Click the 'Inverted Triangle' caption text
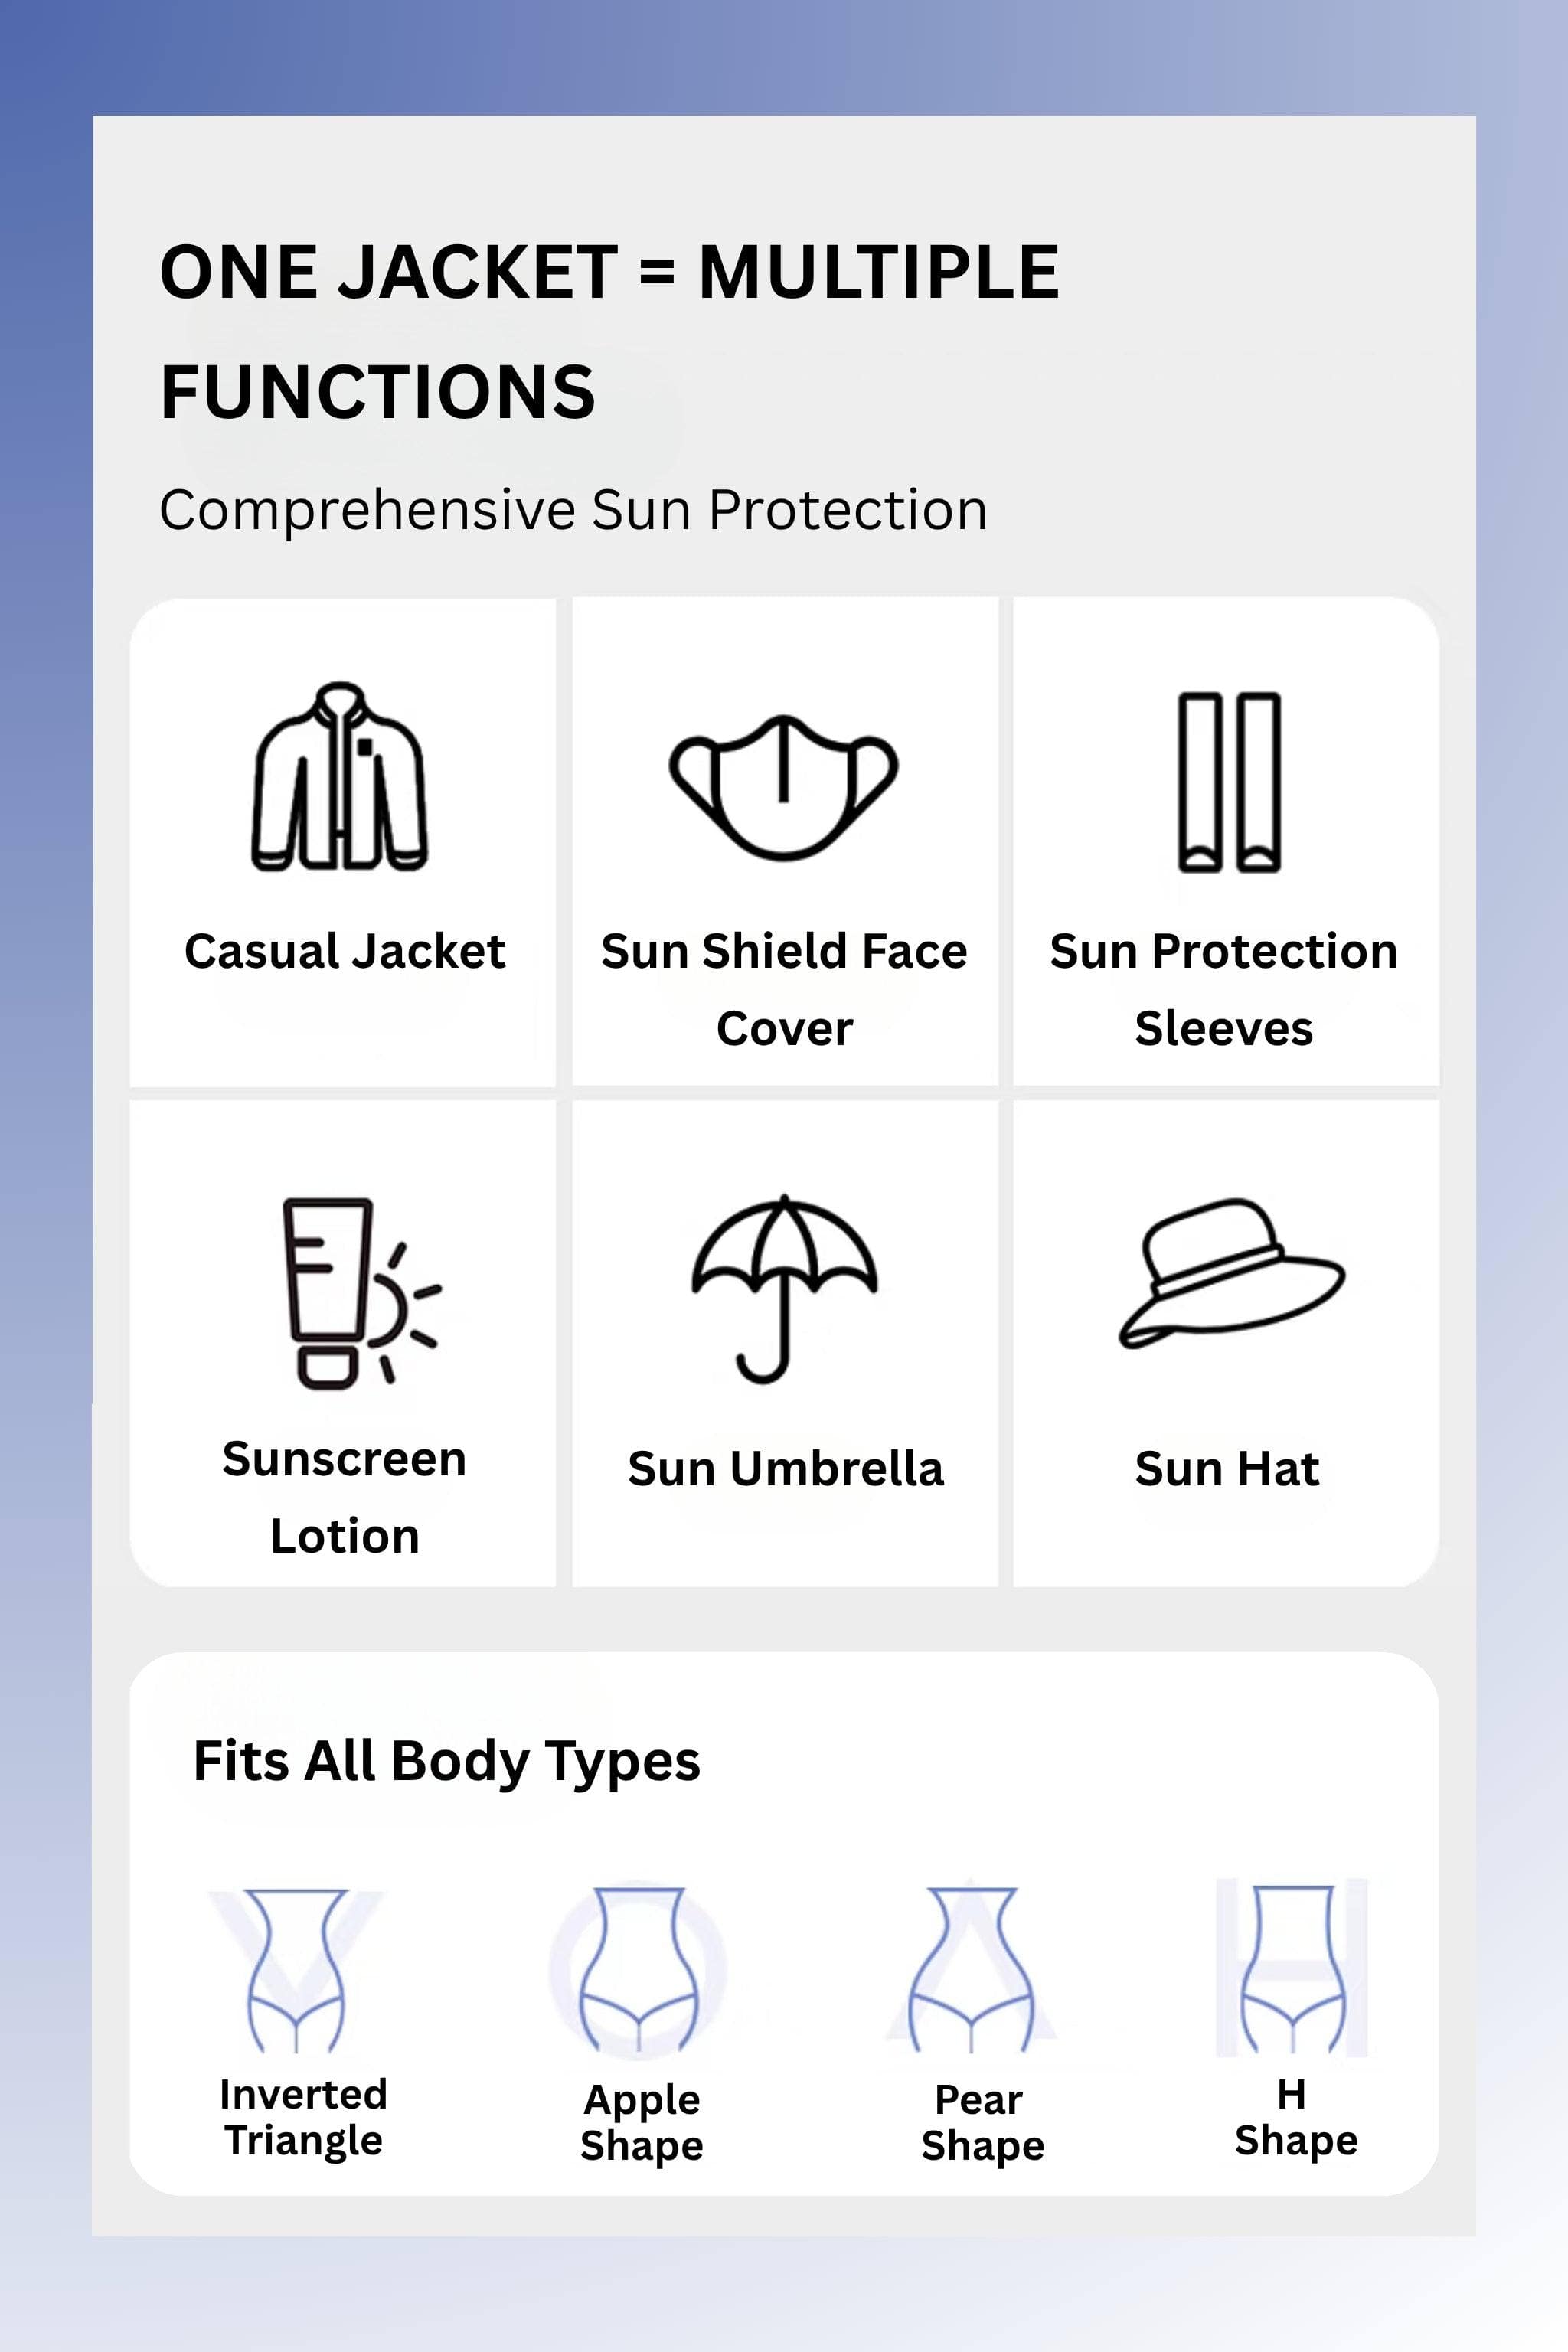The image size is (1568, 2352). point(303,2118)
